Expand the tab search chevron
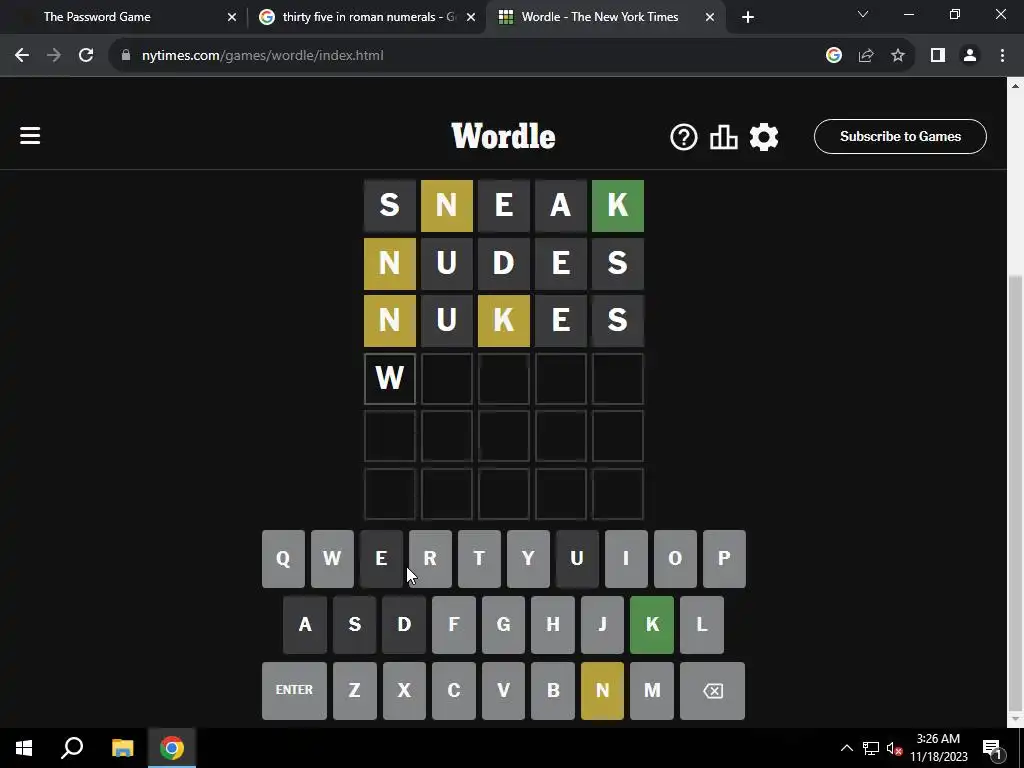1024x768 pixels. (863, 14)
